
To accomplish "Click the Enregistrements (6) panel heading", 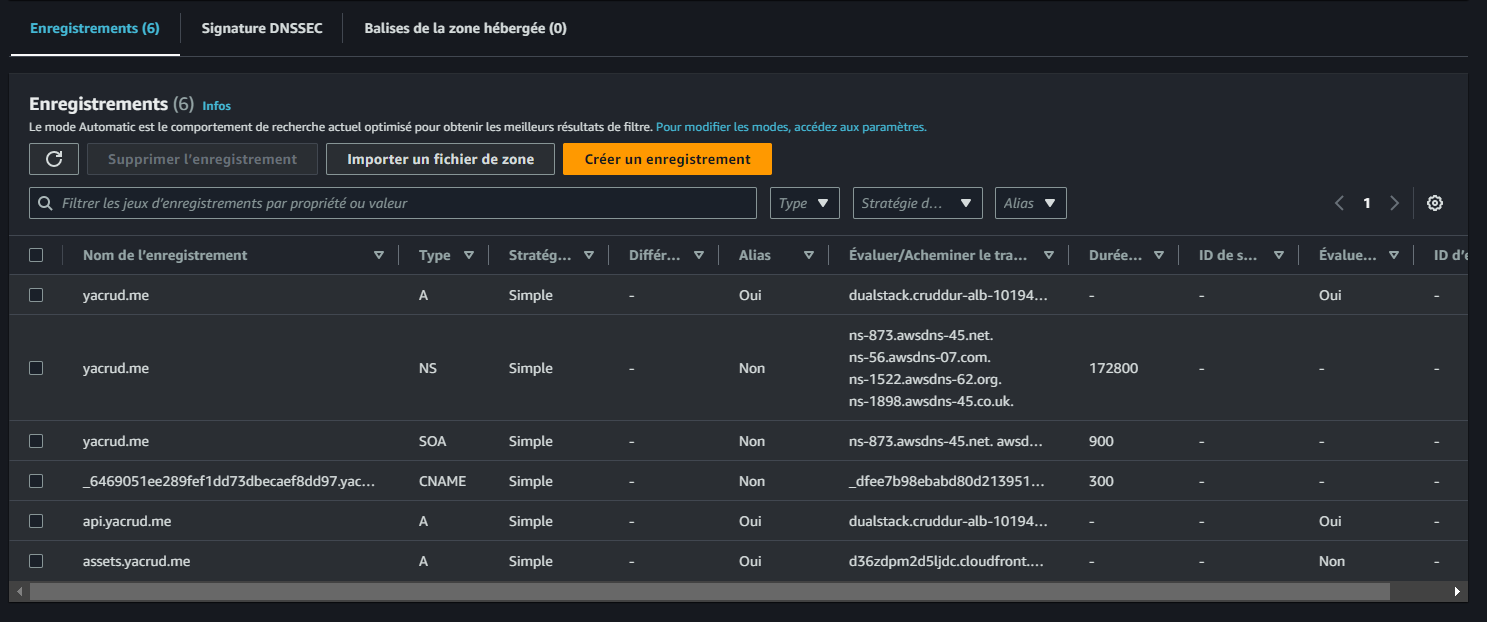I will pyautogui.click(x=111, y=104).
